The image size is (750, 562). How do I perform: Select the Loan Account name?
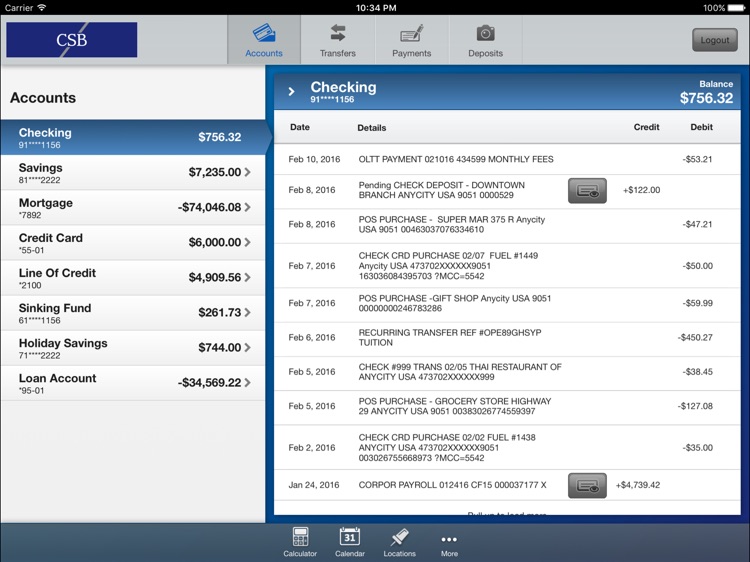click(x=57, y=378)
